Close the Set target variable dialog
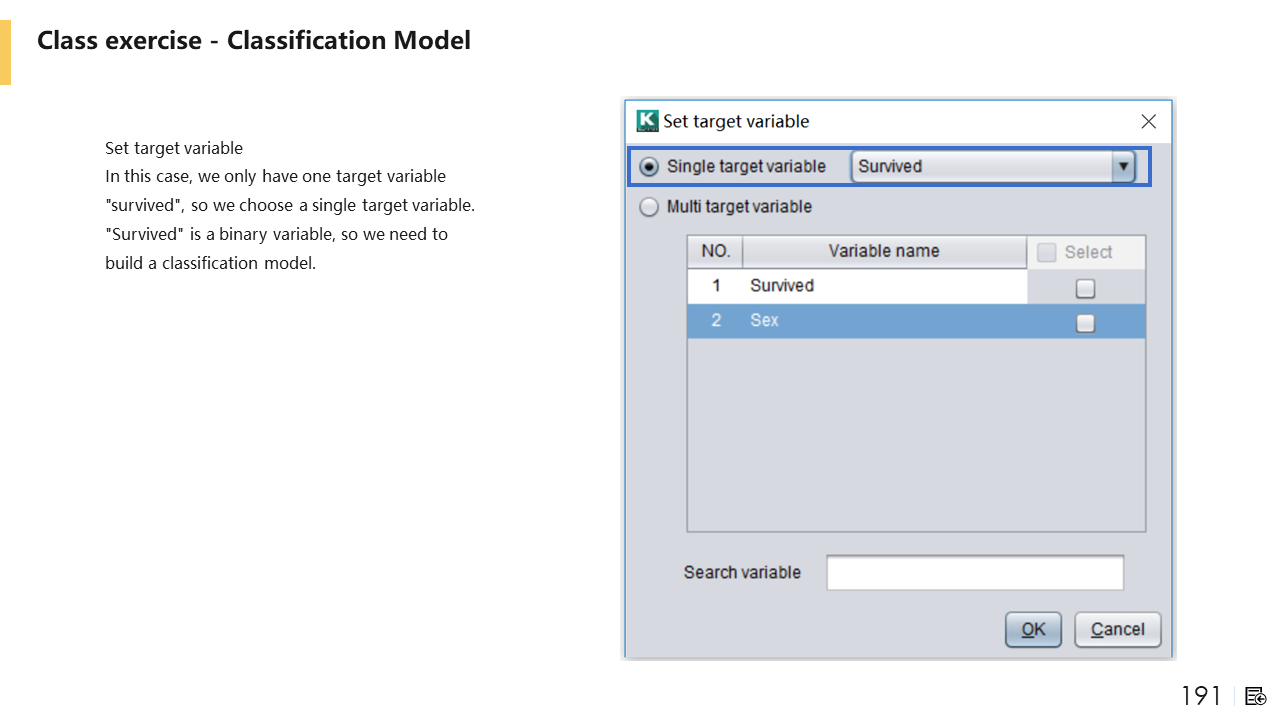 1148,121
